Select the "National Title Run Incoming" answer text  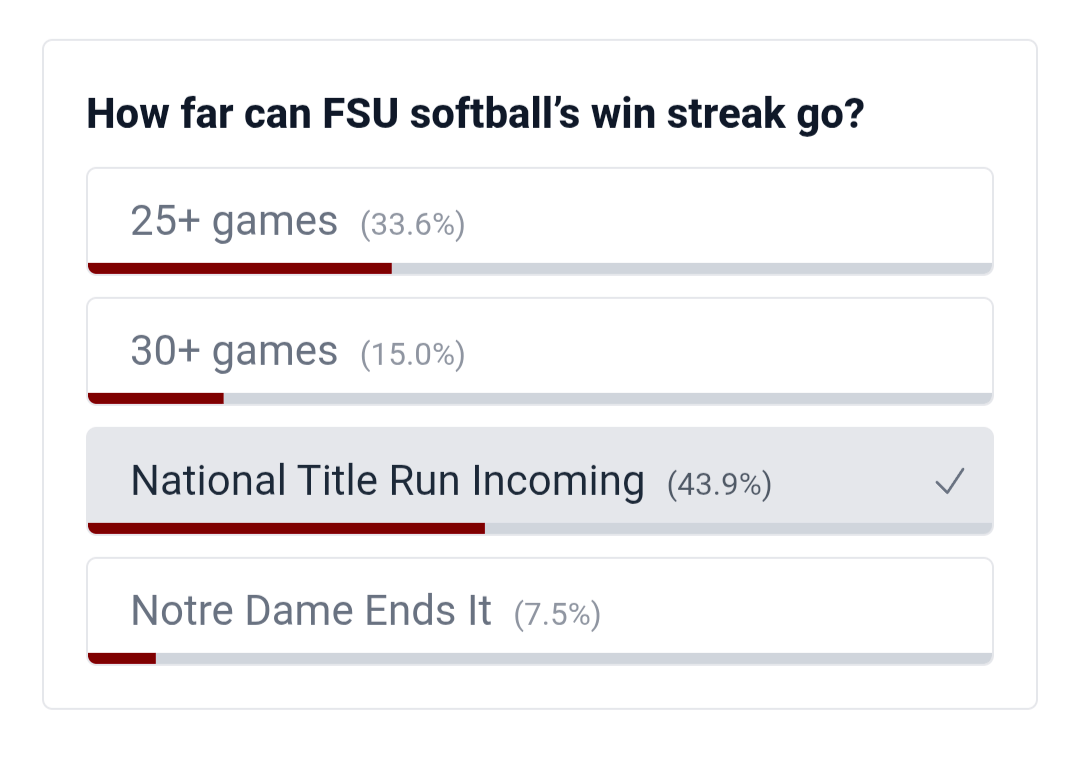pyautogui.click(x=387, y=481)
